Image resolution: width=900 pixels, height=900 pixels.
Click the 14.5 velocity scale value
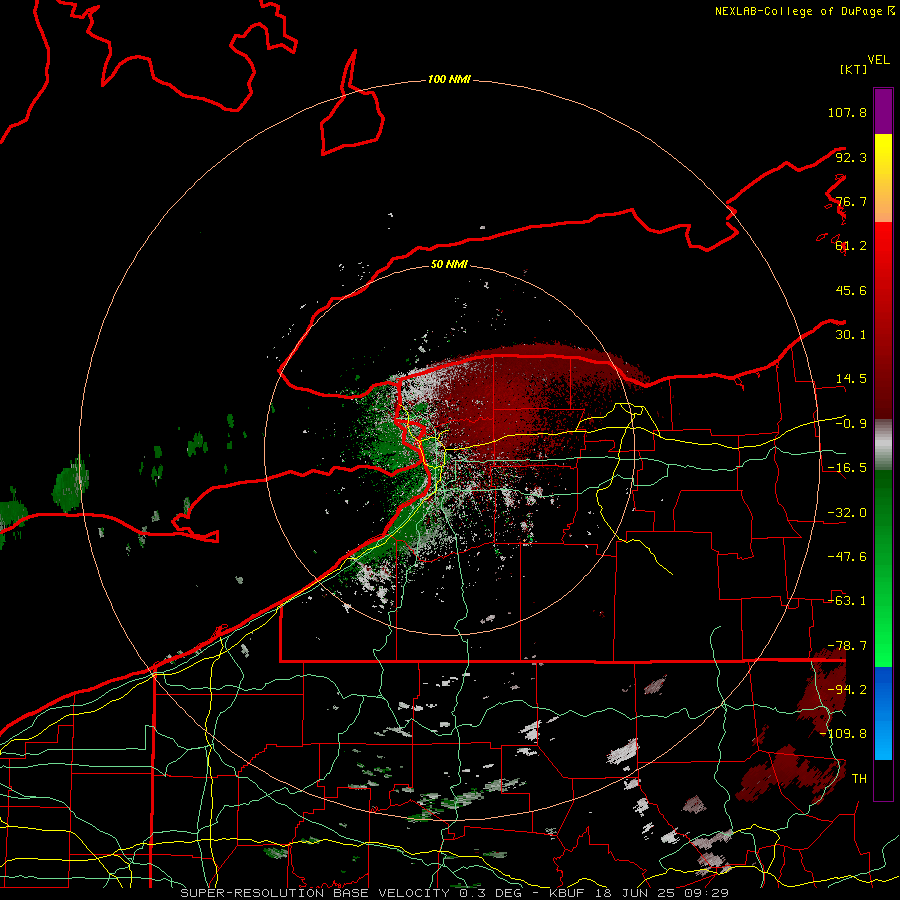tap(851, 379)
